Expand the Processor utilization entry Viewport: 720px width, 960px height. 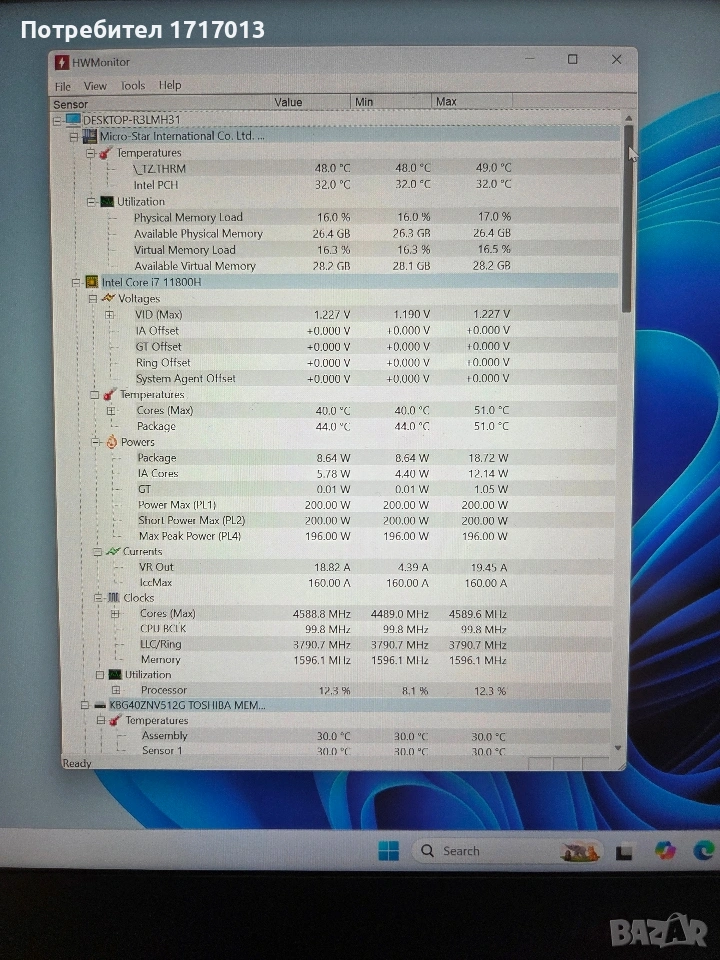[x=116, y=691]
